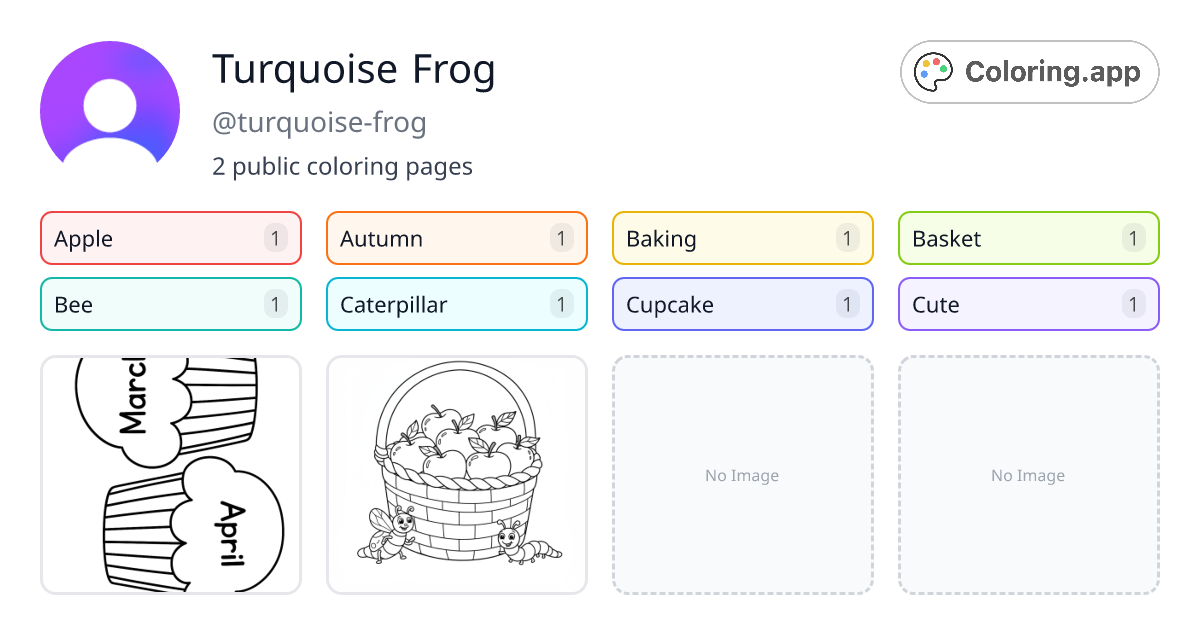Expand the Autumn tag chip
The width and height of the screenshot is (1200, 630).
click(x=456, y=238)
